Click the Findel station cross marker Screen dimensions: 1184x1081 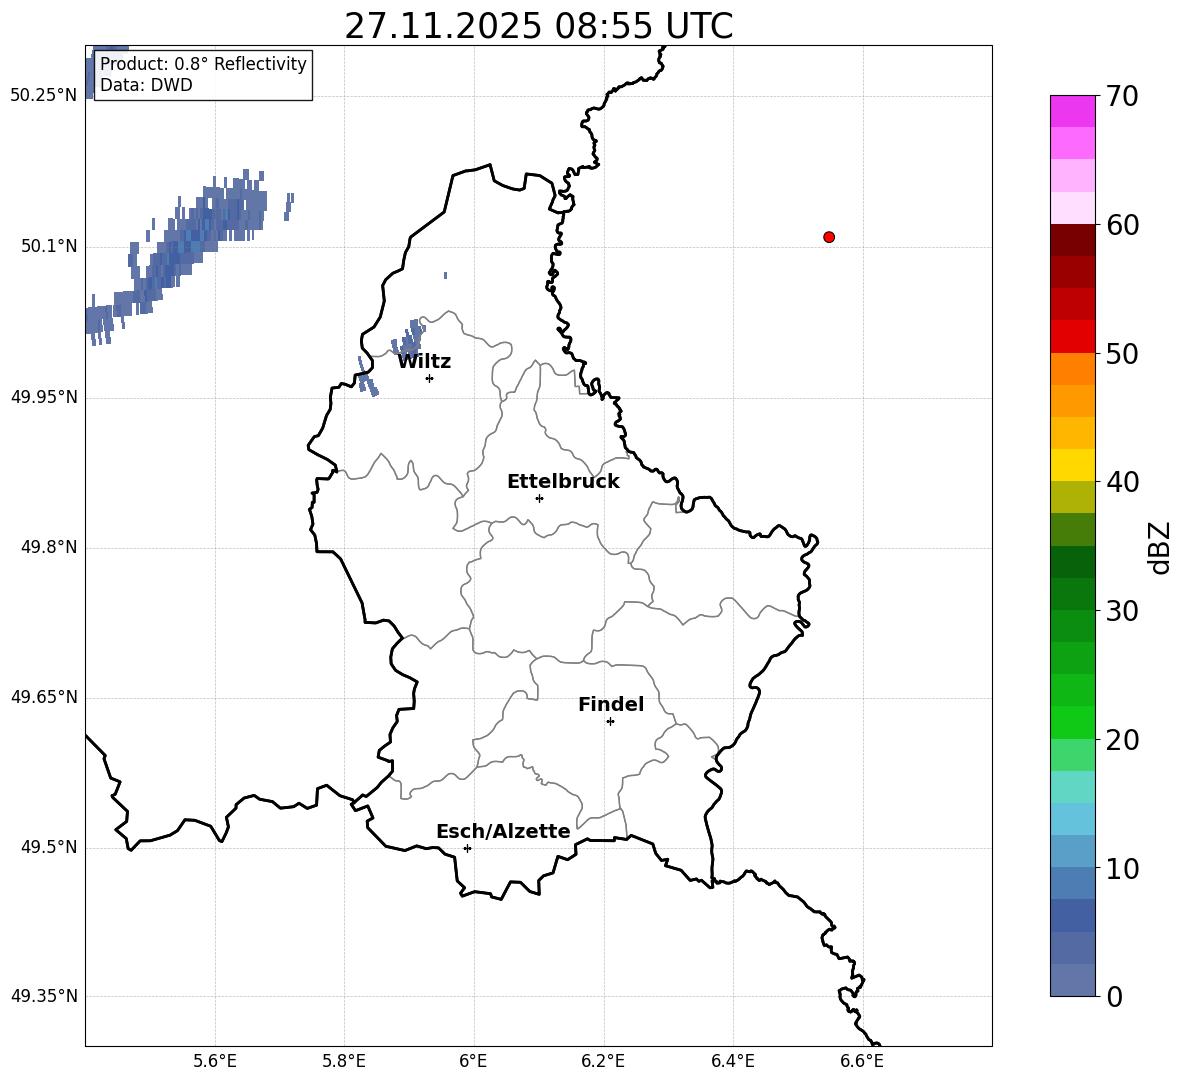tap(610, 722)
